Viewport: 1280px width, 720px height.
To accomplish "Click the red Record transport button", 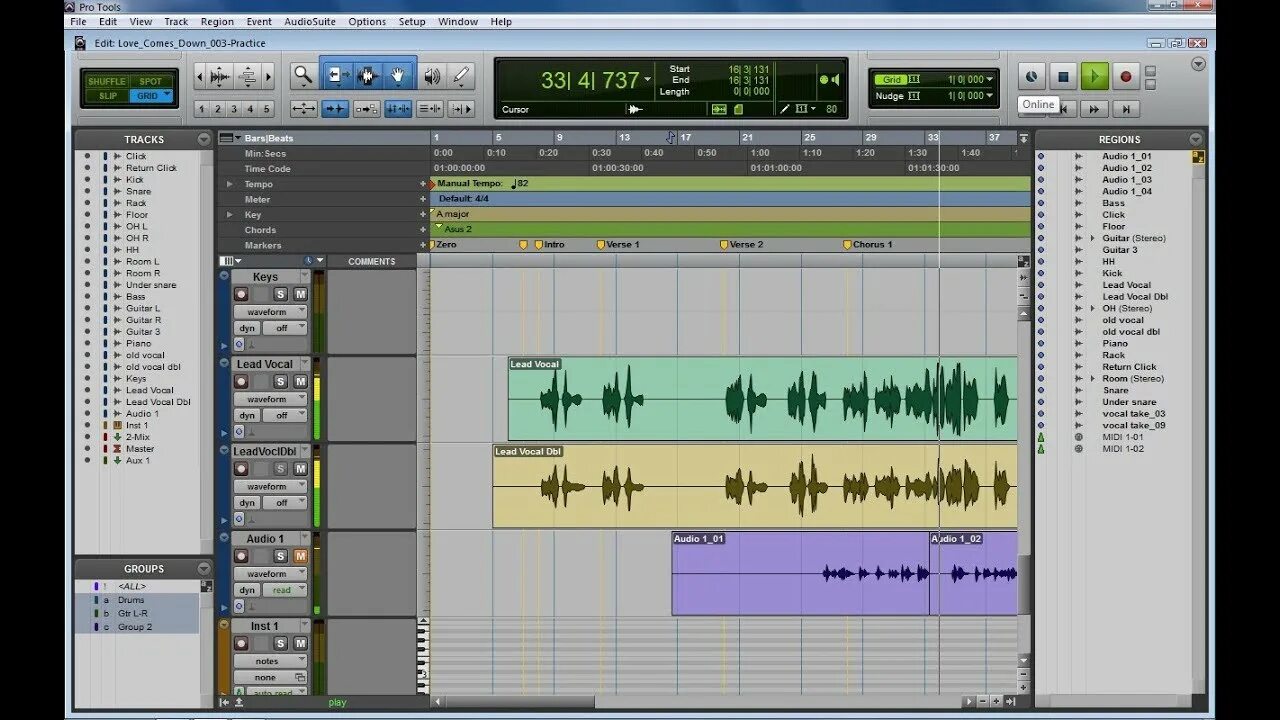I will click(x=1125, y=76).
